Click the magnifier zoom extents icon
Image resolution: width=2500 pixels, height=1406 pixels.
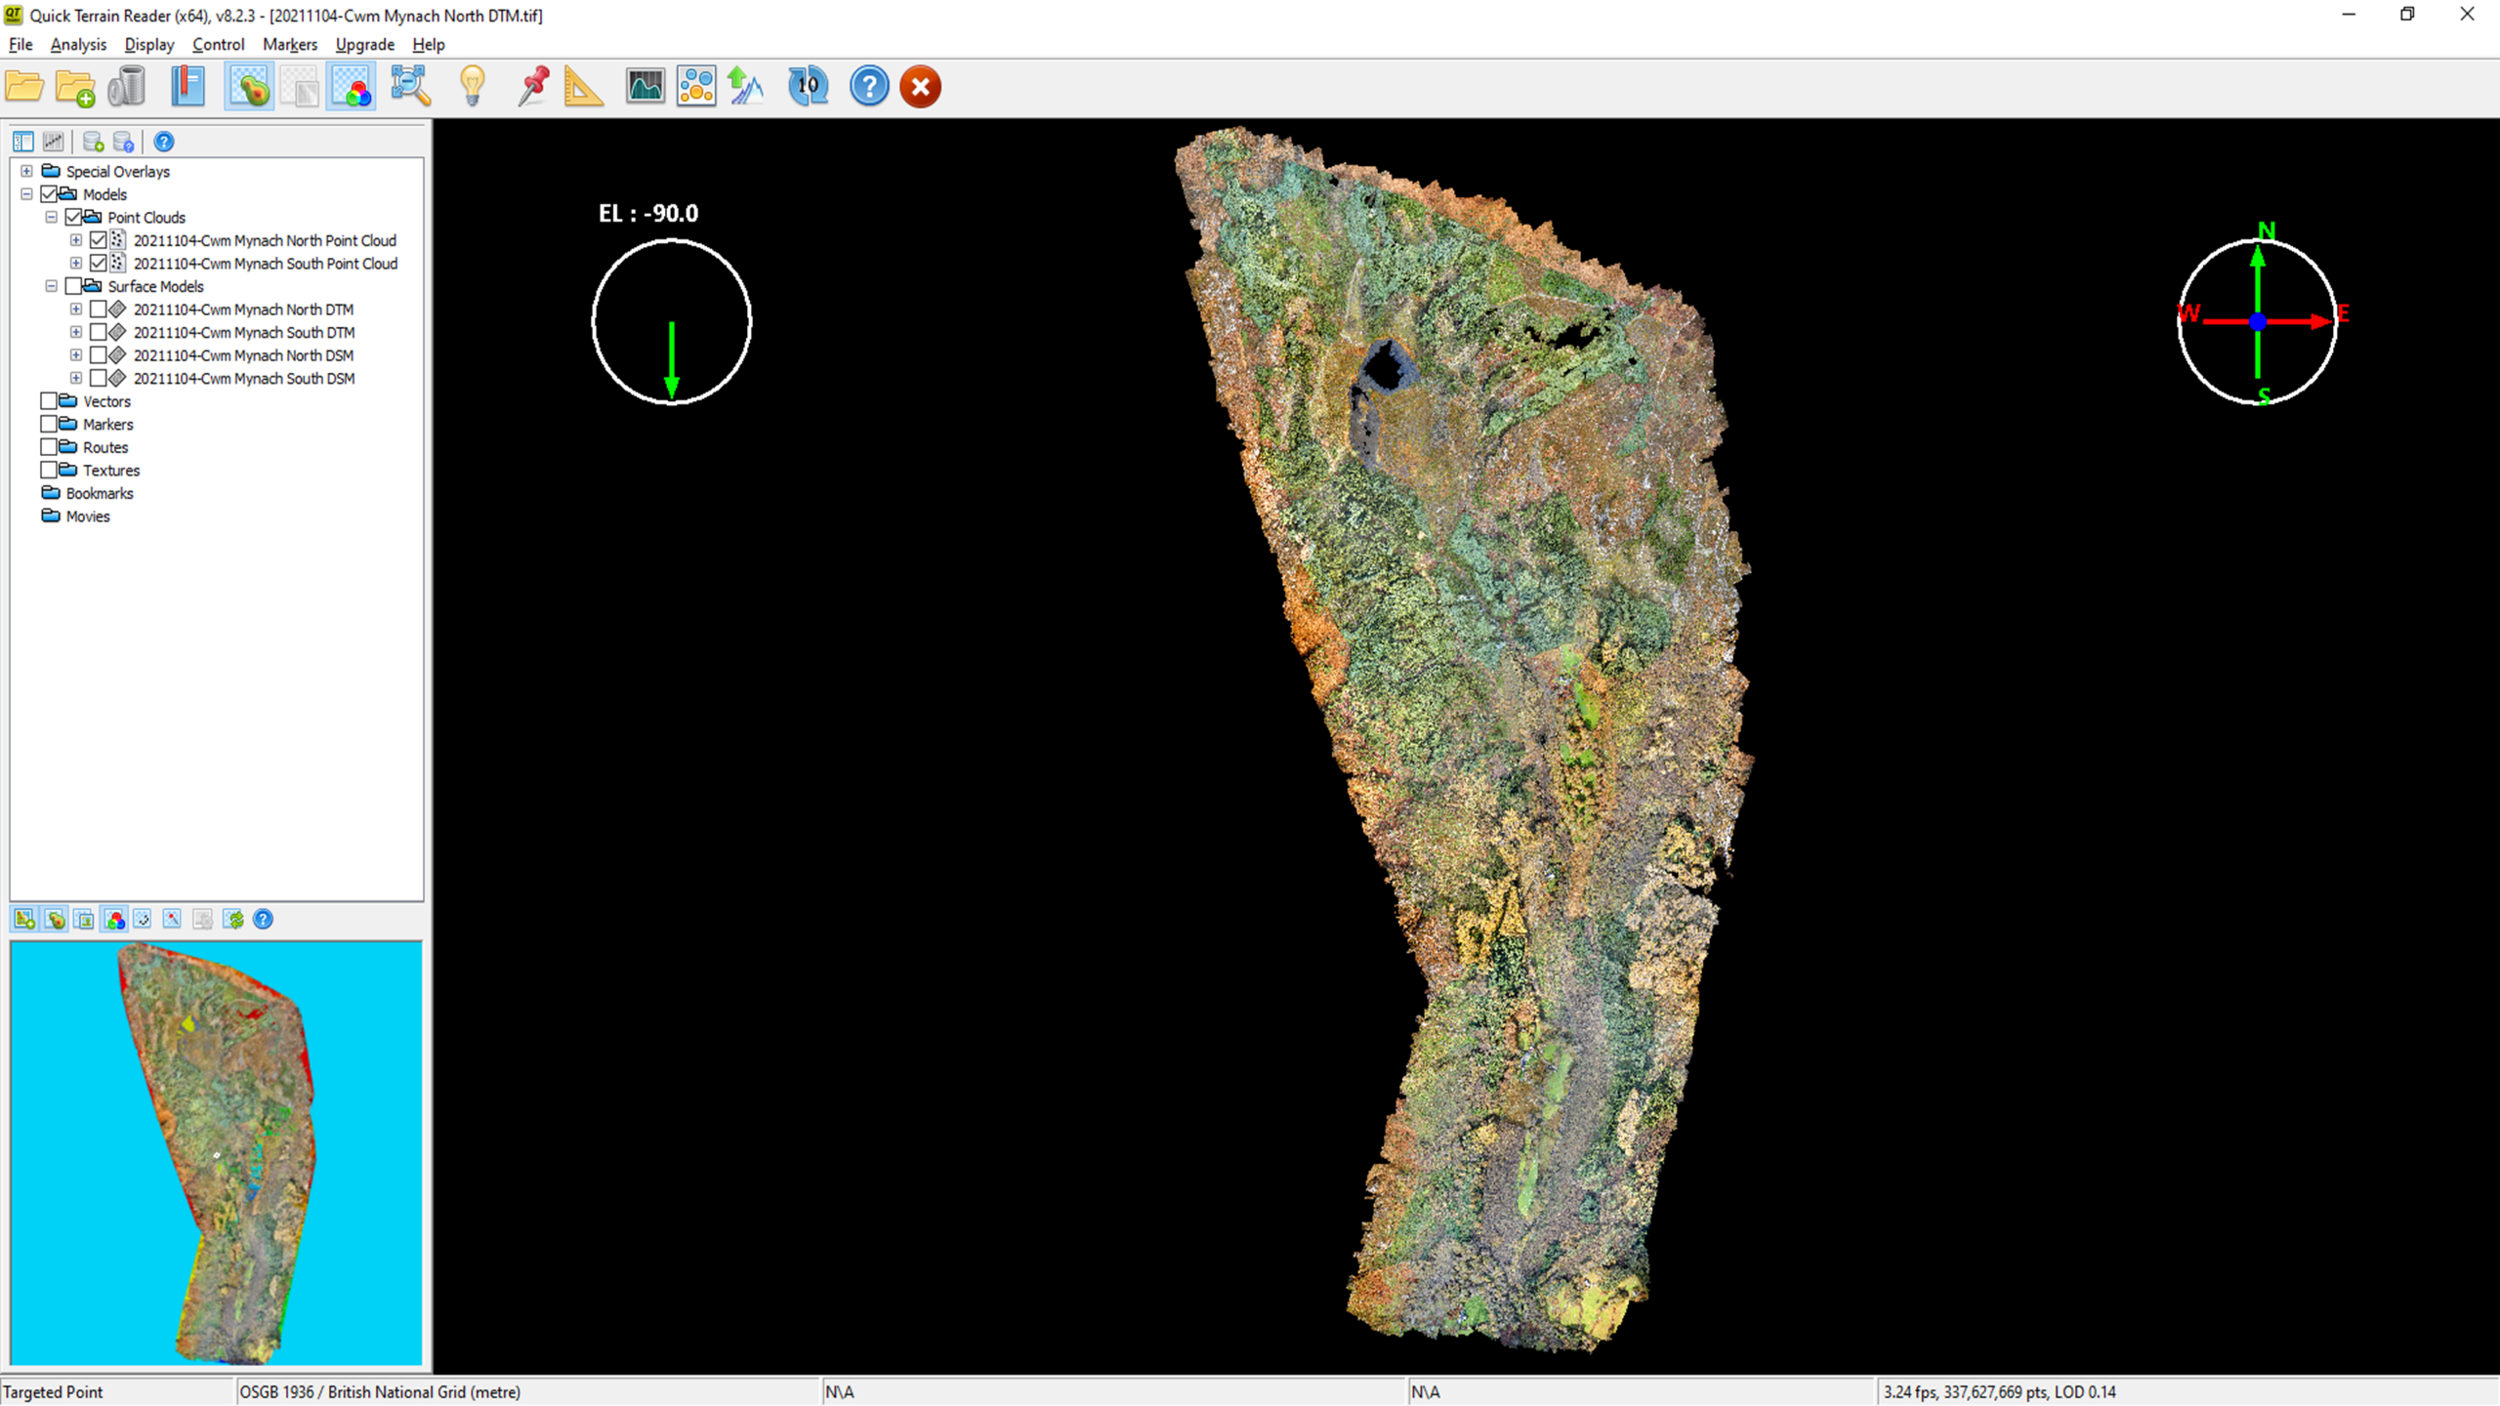410,87
